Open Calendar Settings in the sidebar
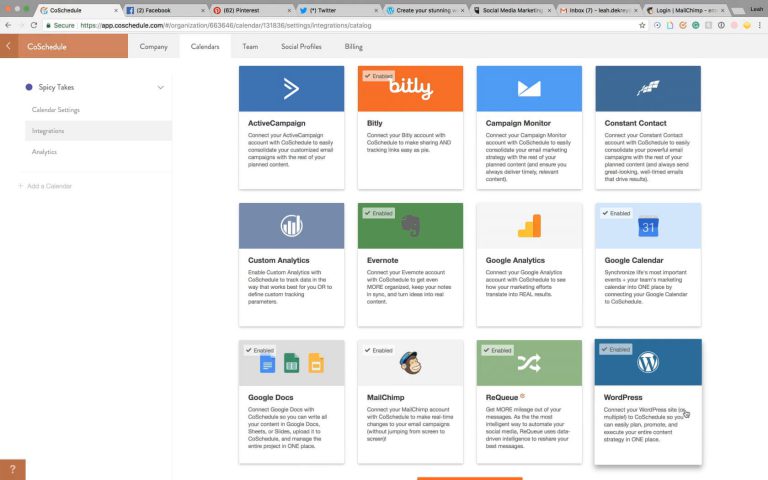Viewport: 768px width, 480px height. [56, 110]
